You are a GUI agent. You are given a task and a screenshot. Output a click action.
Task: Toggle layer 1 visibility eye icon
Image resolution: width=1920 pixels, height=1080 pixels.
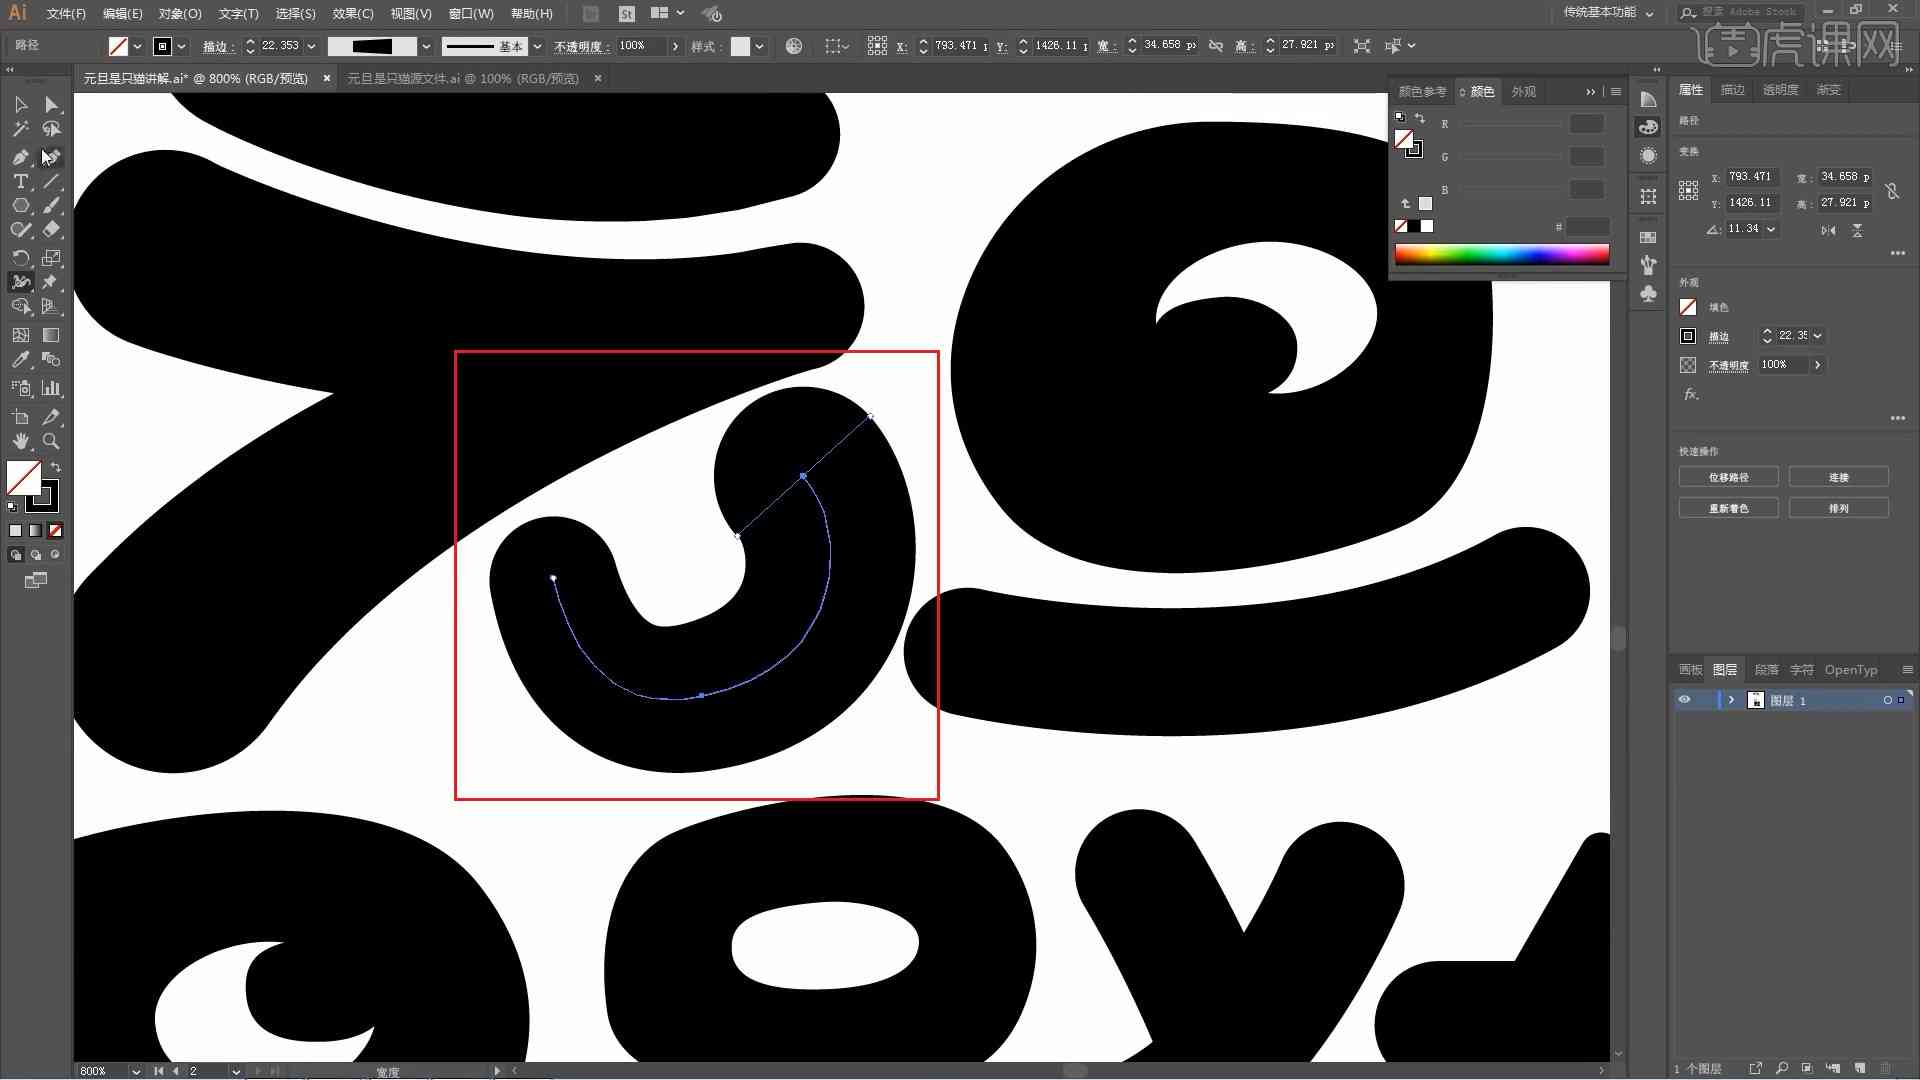pos(1684,699)
